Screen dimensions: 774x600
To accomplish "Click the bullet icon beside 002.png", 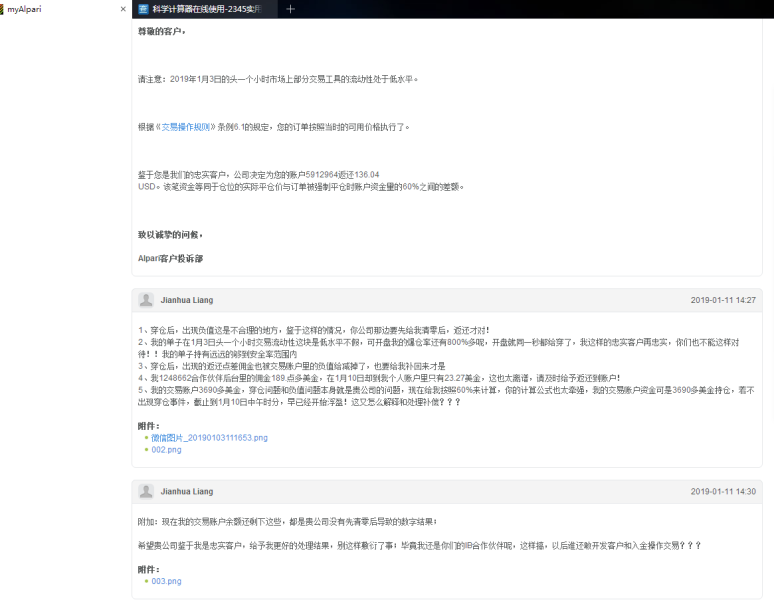I will [147, 450].
